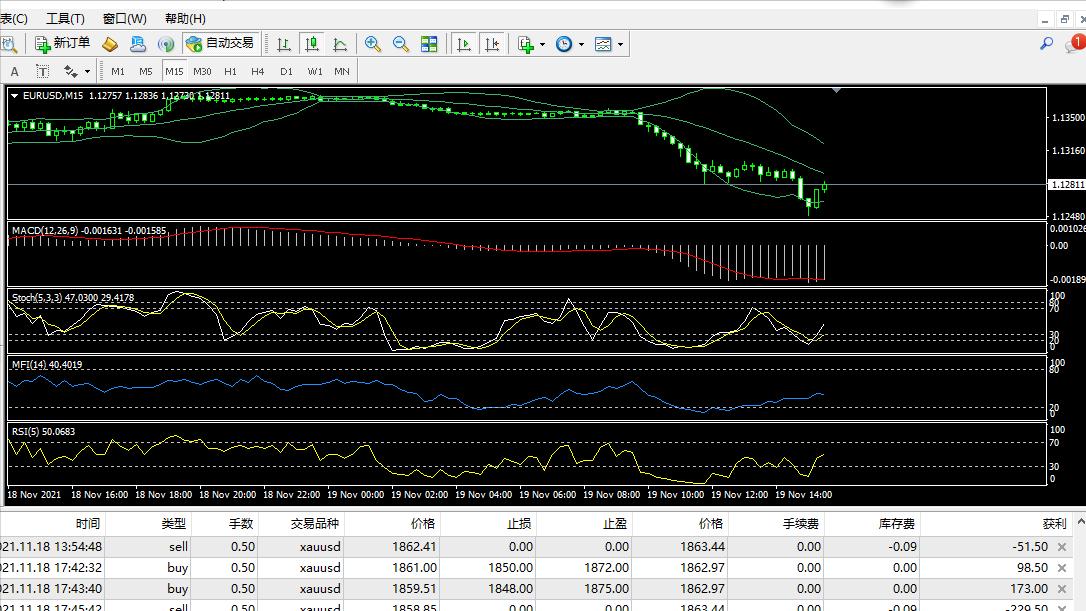Open the periodicity clock dropdown
The image size is (1086, 611).
pyautogui.click(x=569, y=44)
